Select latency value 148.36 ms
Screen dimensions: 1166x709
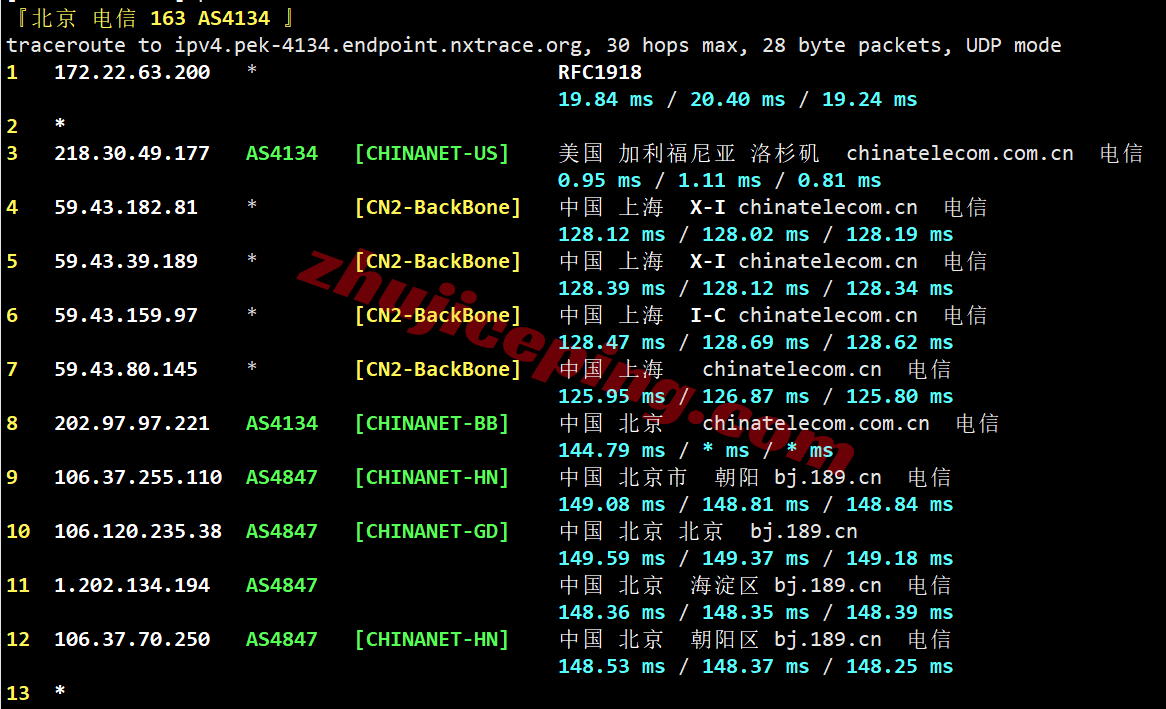coord(611,612)
